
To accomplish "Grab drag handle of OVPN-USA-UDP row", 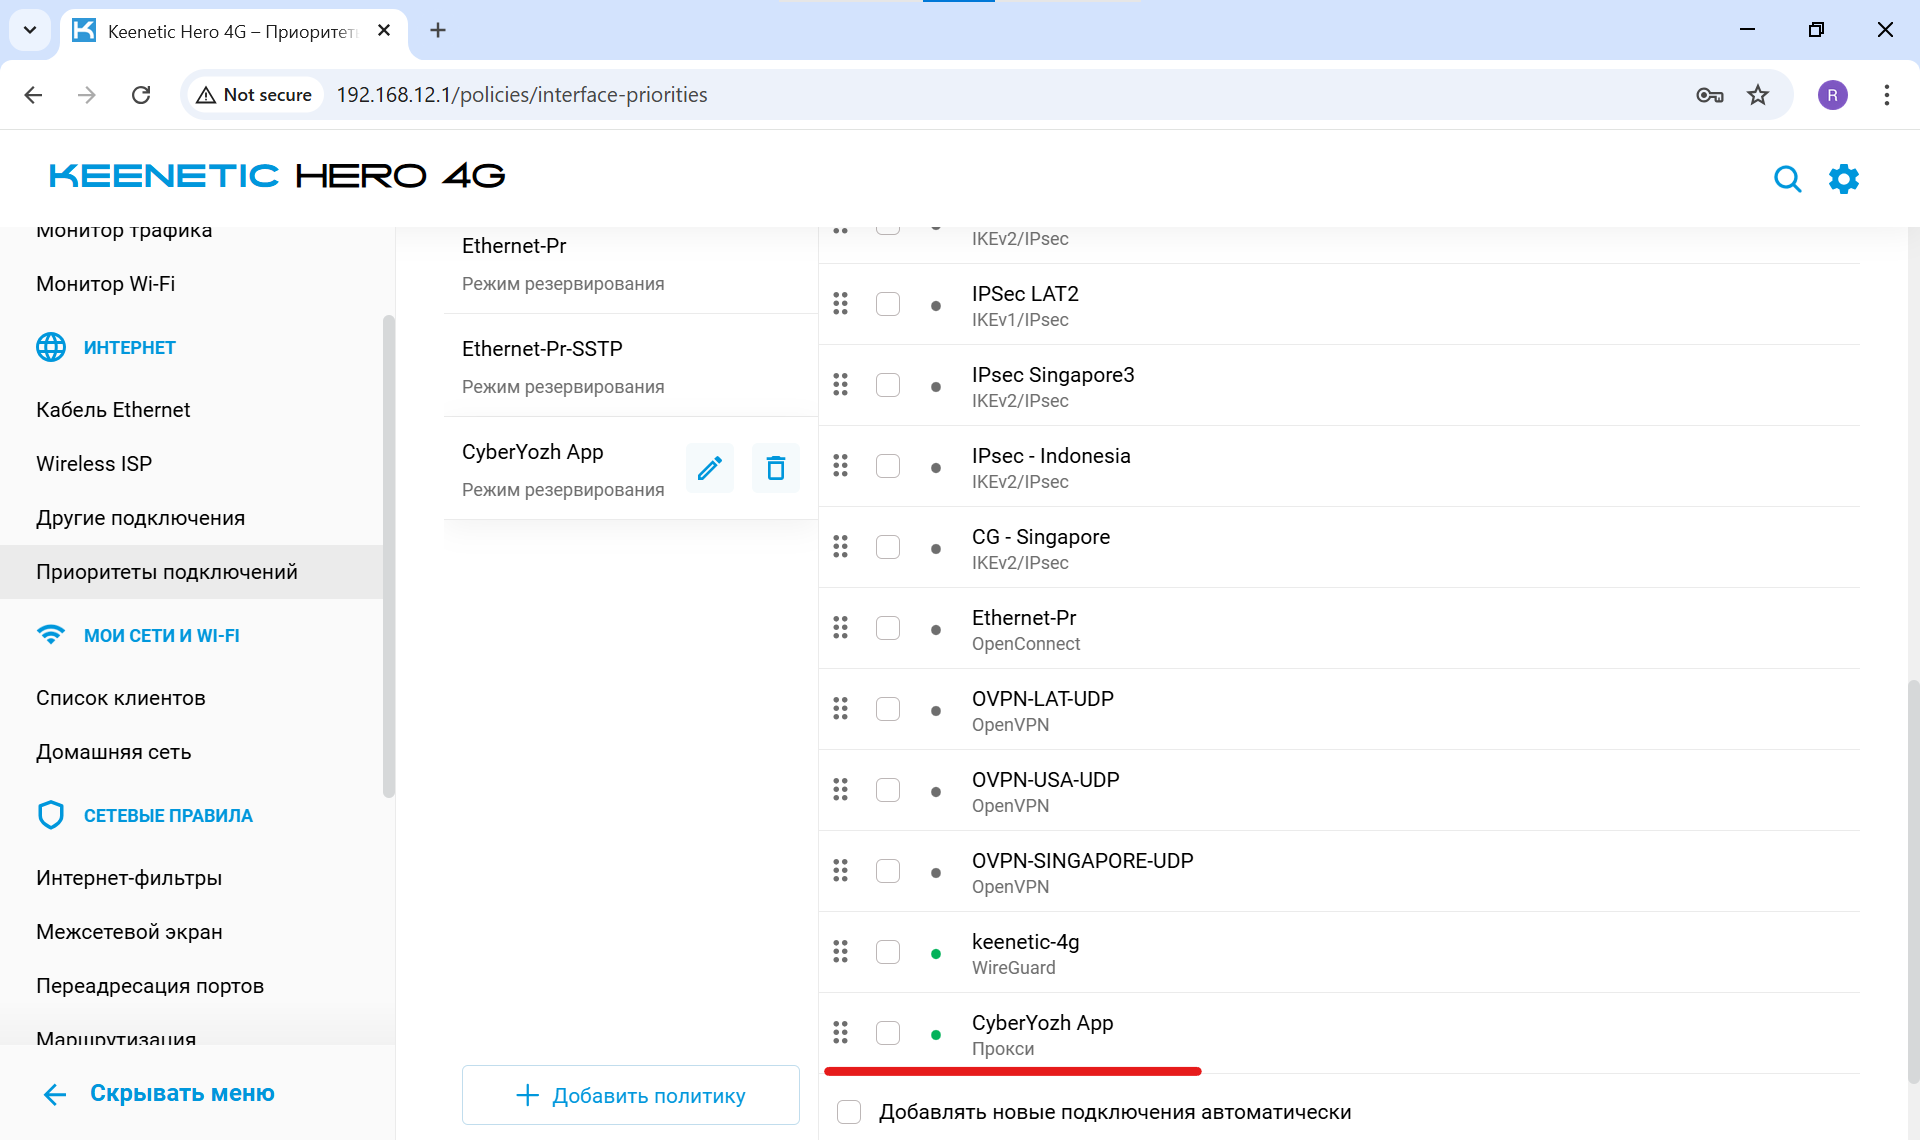I will [840, 789].
